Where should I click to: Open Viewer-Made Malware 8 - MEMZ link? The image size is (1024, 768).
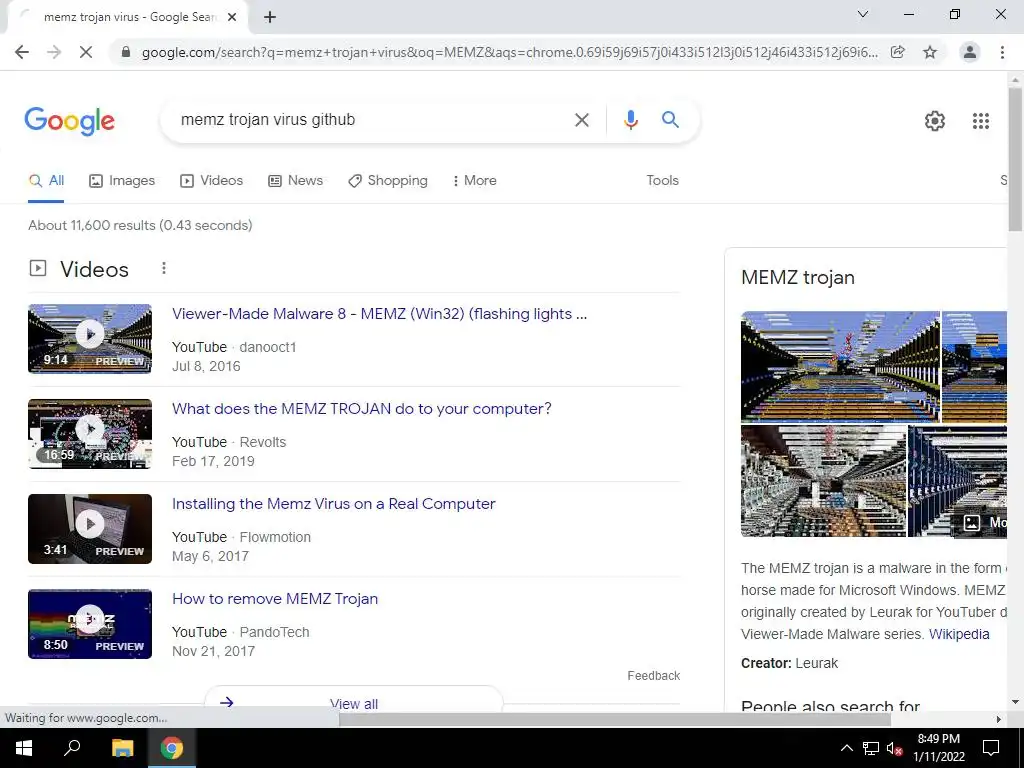[379, 314]
